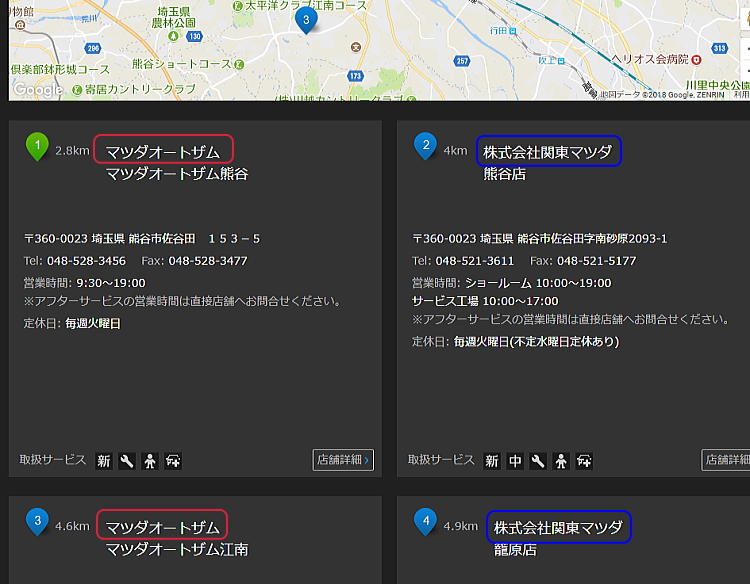Click the 吹上 station marker on map

561,61
